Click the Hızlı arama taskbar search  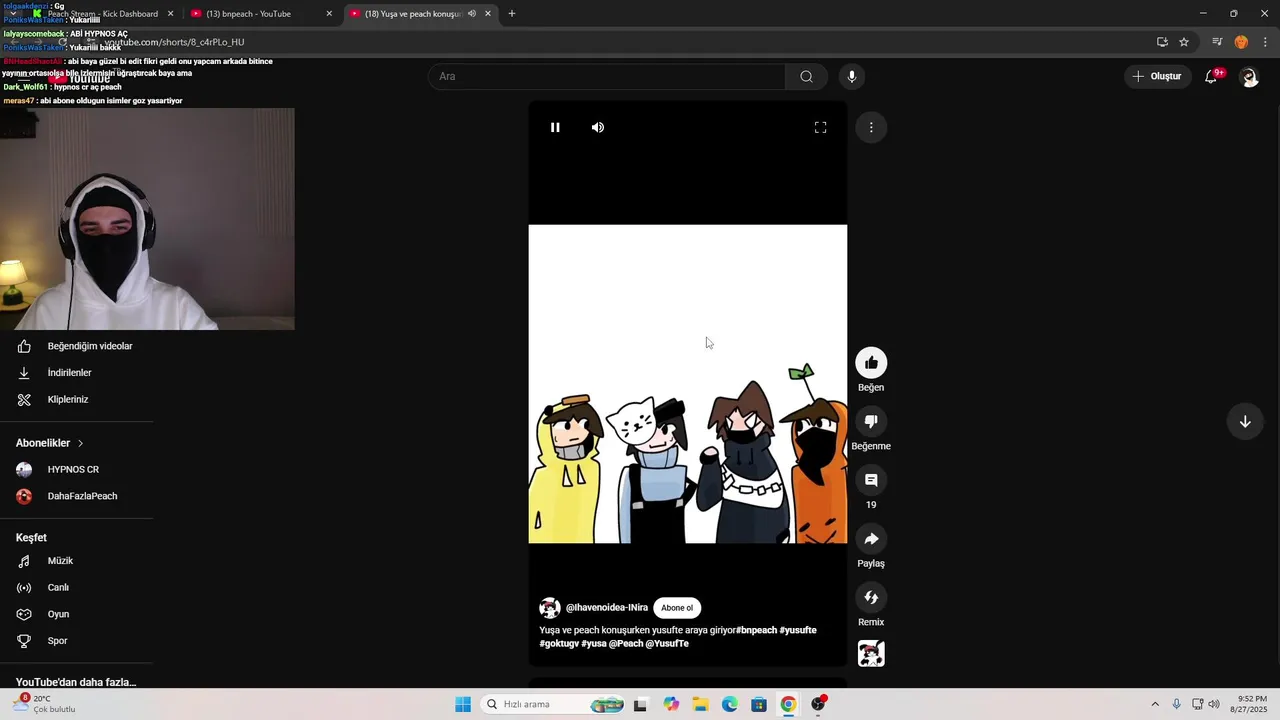tap(554, 704)
